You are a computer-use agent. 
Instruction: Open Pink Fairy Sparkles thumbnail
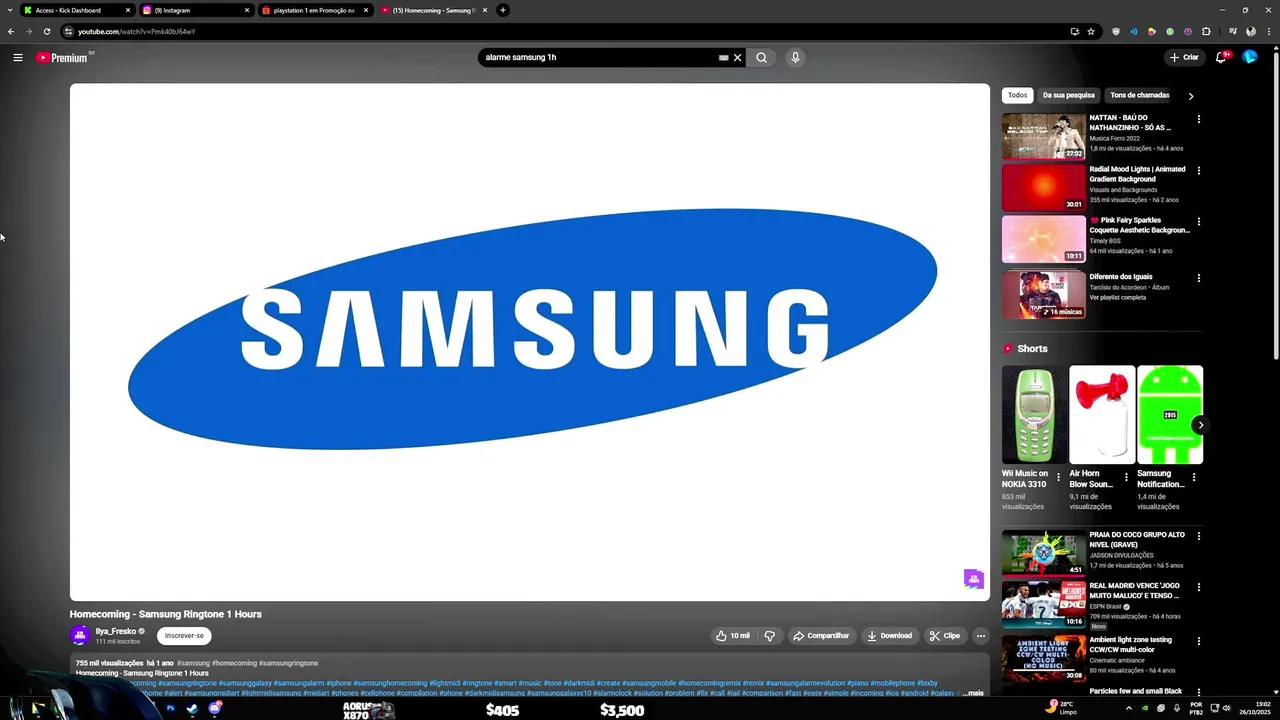(x=1044, y=238)
